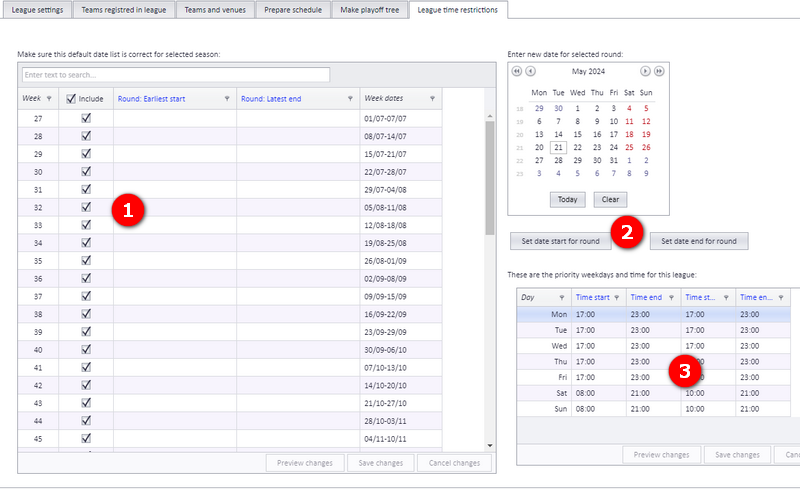Toggle the Include header checkbox

point(71,99)
